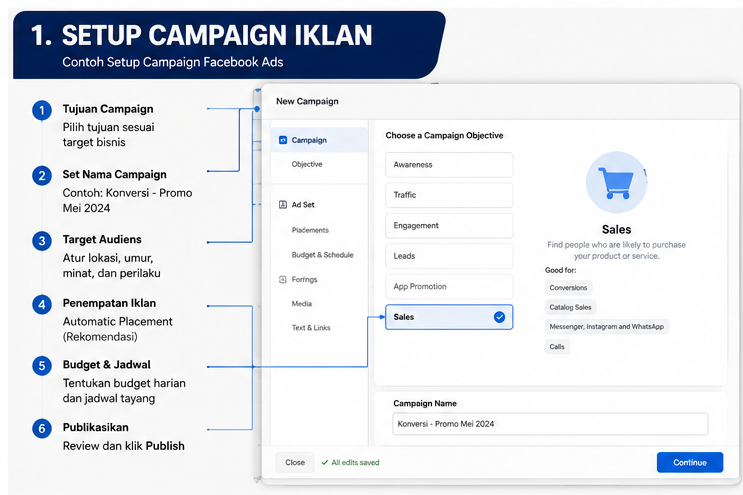Click the Catalog Sales tag
This screenshot has height=495, width=743.
click(x=570, y=307)
